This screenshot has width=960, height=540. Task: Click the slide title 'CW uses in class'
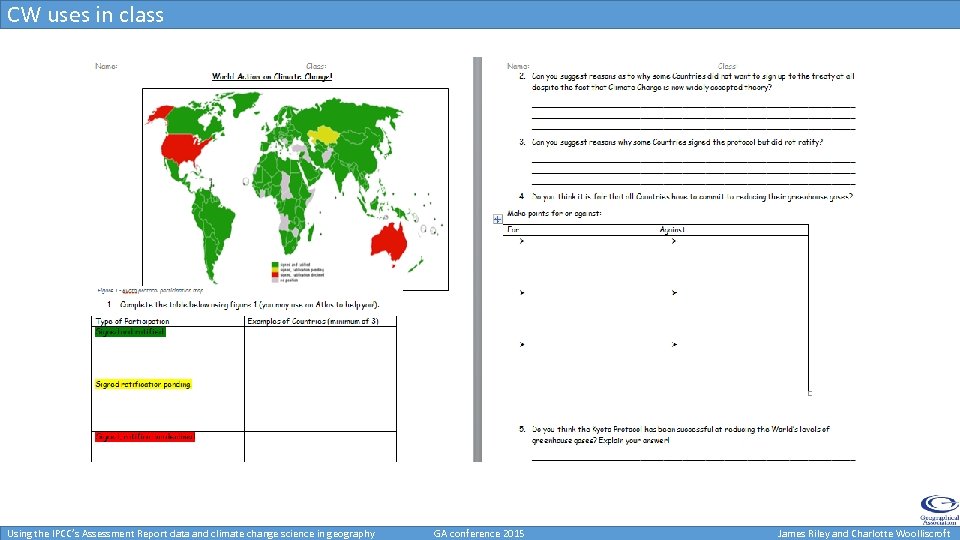click(85, 14)
